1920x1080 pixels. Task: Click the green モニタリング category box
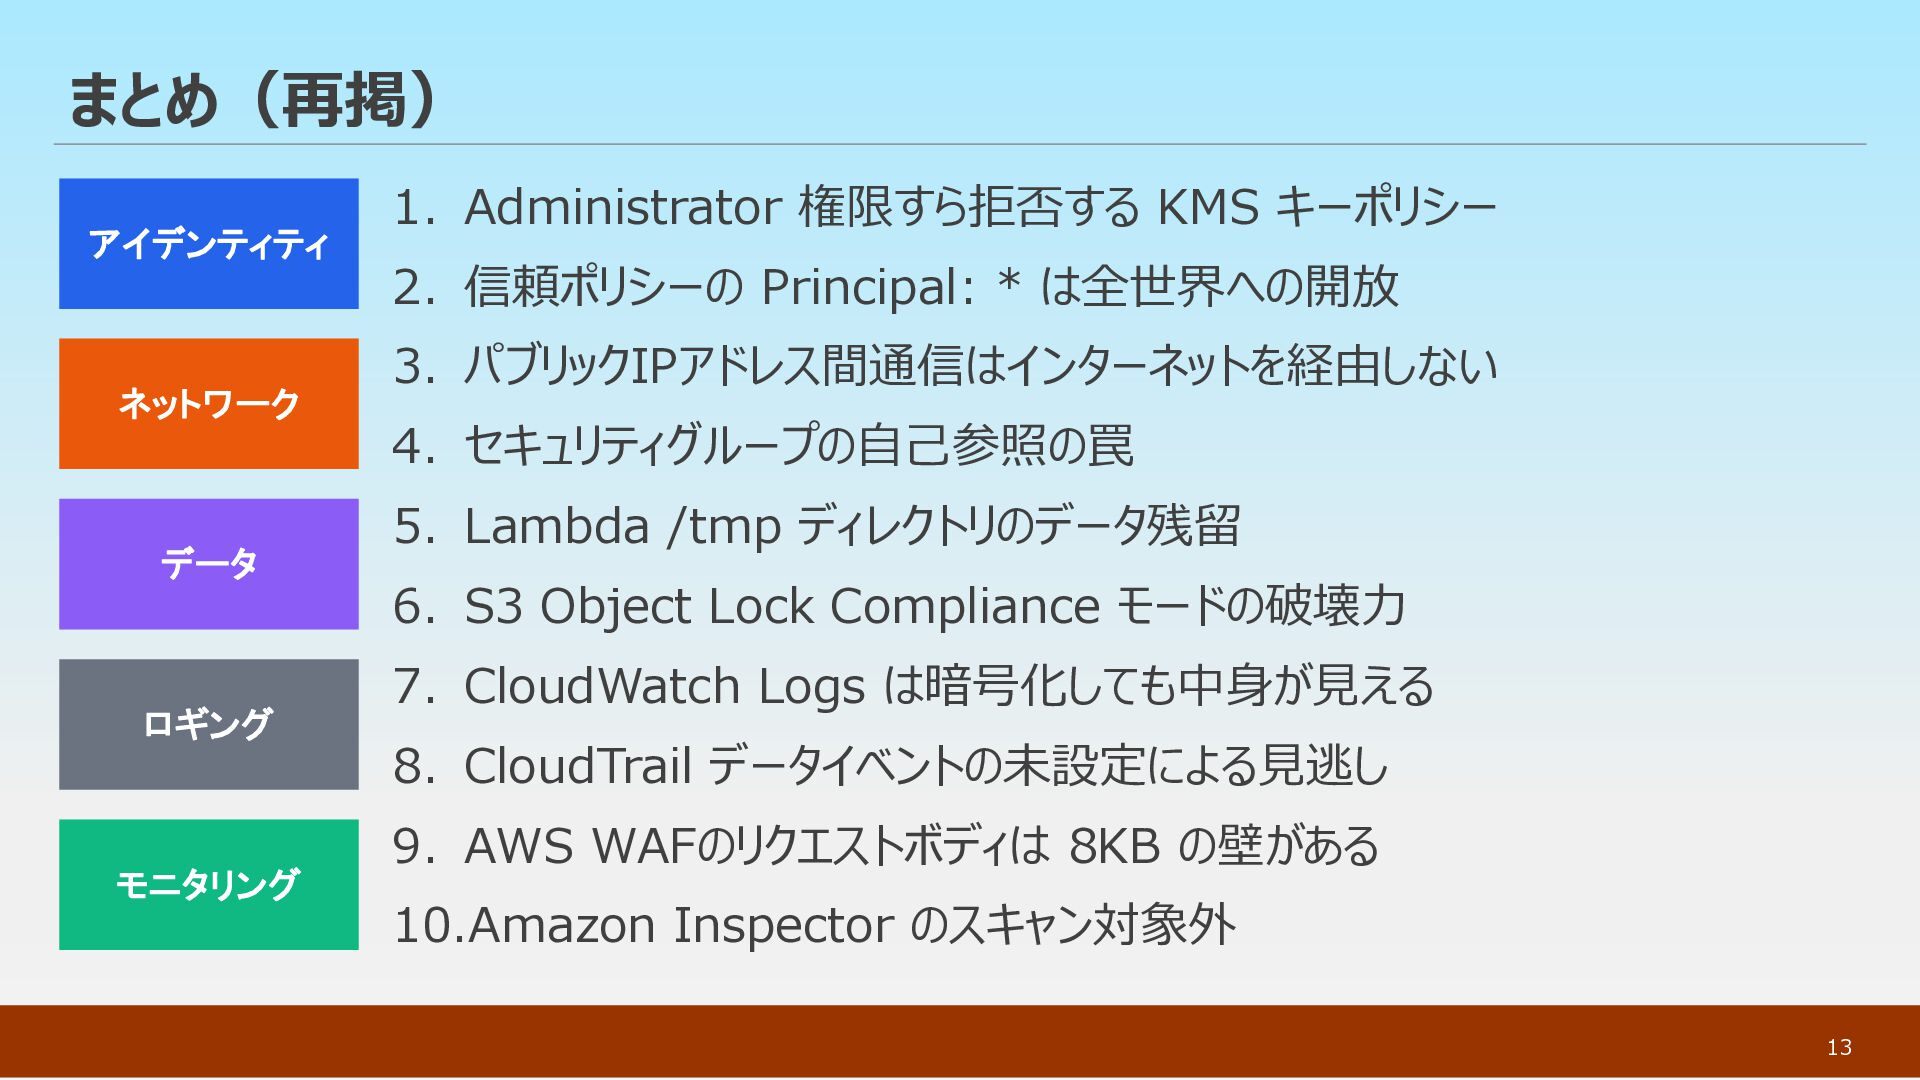click(x=208, y=884)
